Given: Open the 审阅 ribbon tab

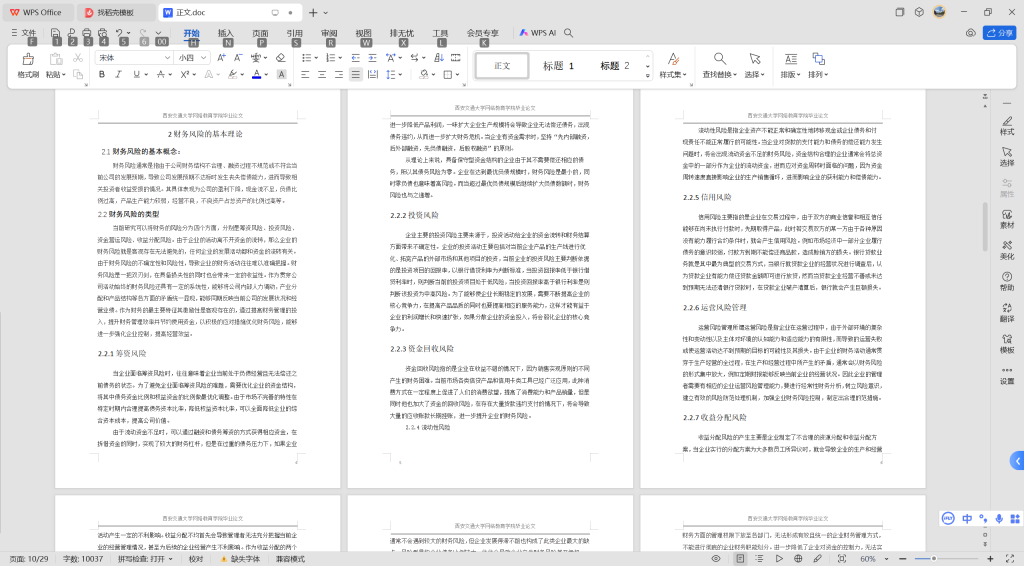Looking at the screenshot, I should (x=329, y=33).
